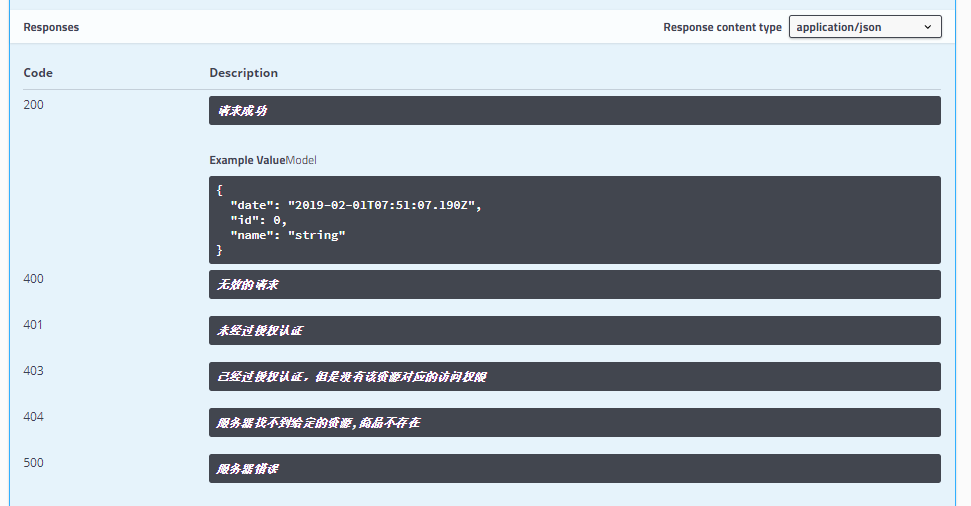
Task: Click the Description column header
Action: pos(243,73)
